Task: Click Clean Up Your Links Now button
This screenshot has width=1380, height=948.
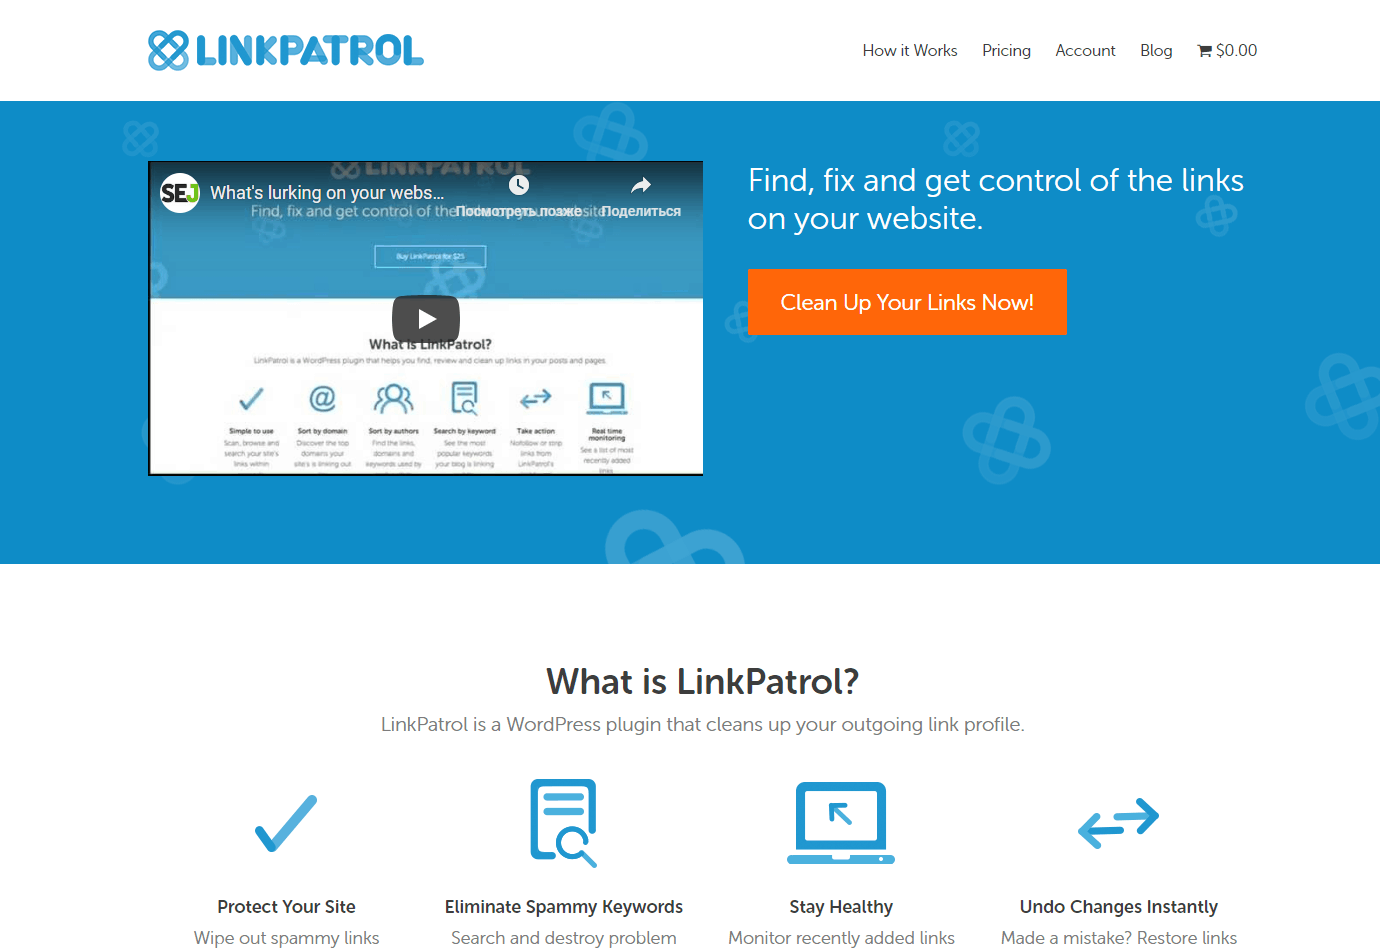Action: pyautogui.click(x=907, y=302)
